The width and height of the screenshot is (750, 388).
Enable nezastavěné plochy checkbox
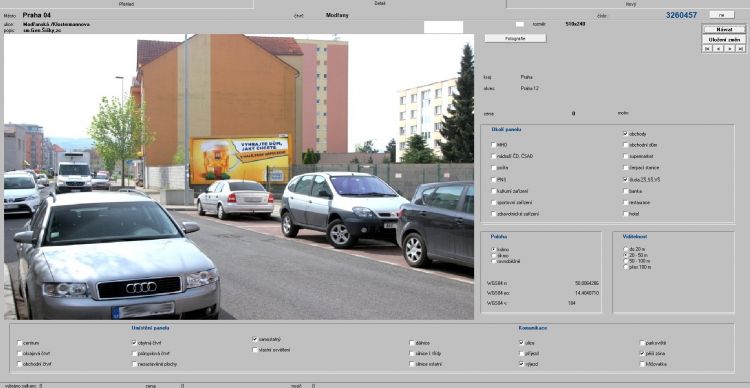pyautogui.click(x=134, y=364)
